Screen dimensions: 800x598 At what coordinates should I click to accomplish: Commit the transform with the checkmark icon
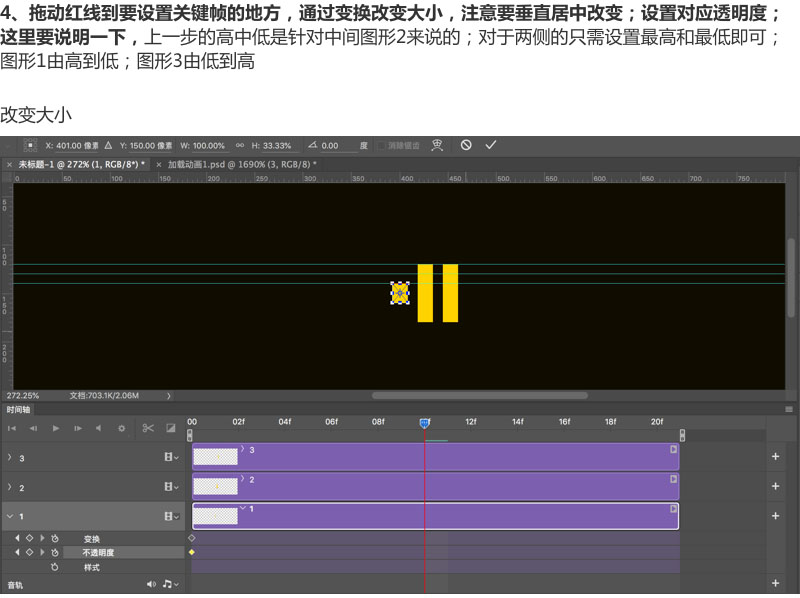pyautogui.click(x=491, y=145)
